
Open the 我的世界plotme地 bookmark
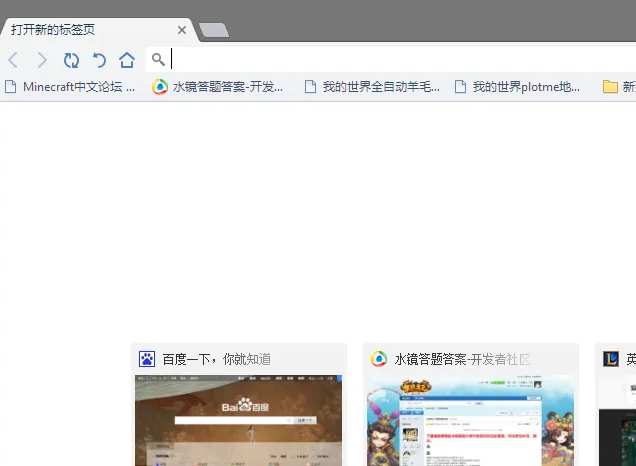point(517,87)
